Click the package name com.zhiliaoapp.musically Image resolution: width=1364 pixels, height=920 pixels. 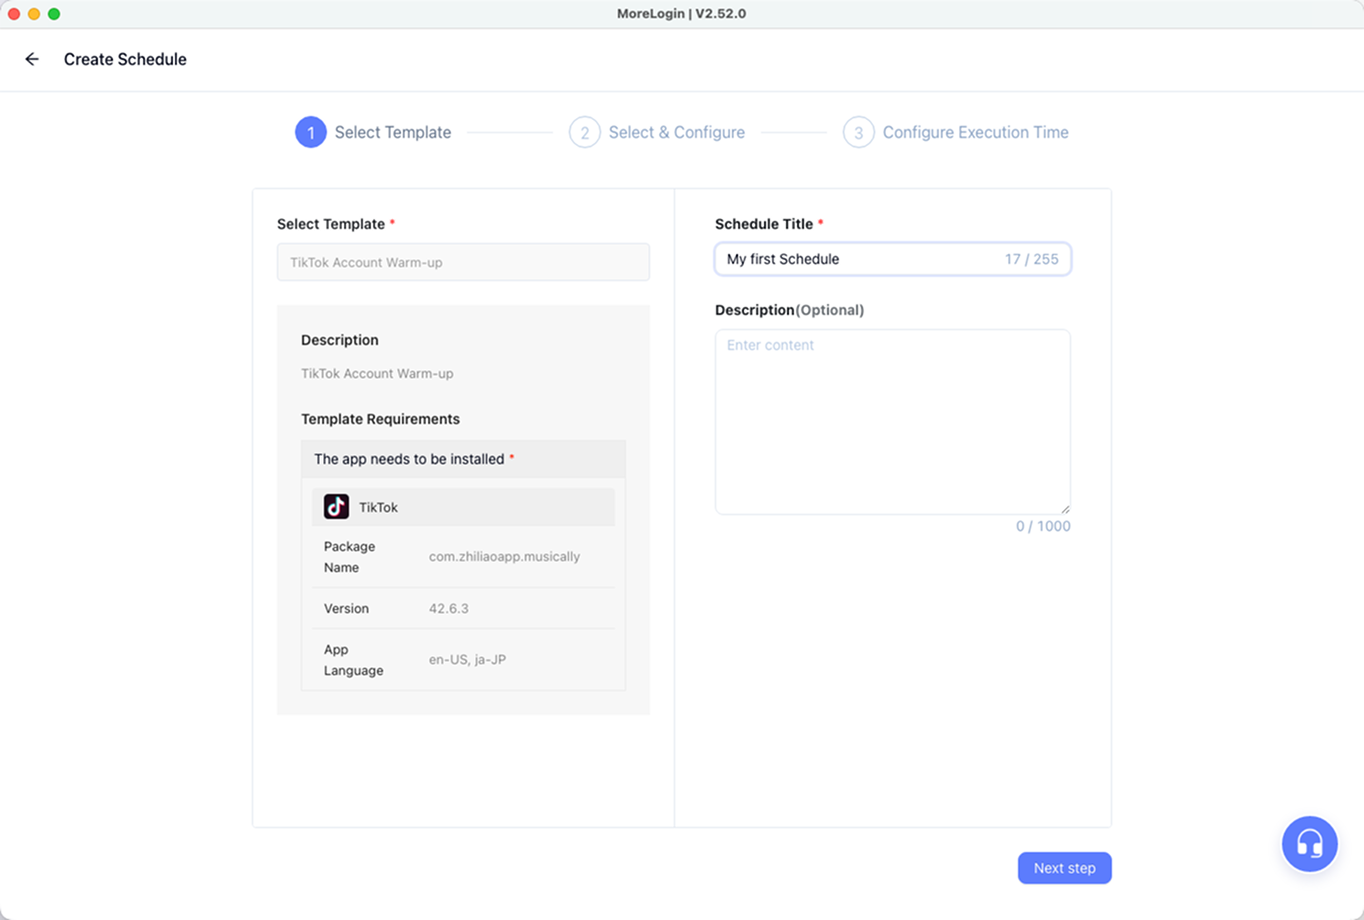click(504, 557)
